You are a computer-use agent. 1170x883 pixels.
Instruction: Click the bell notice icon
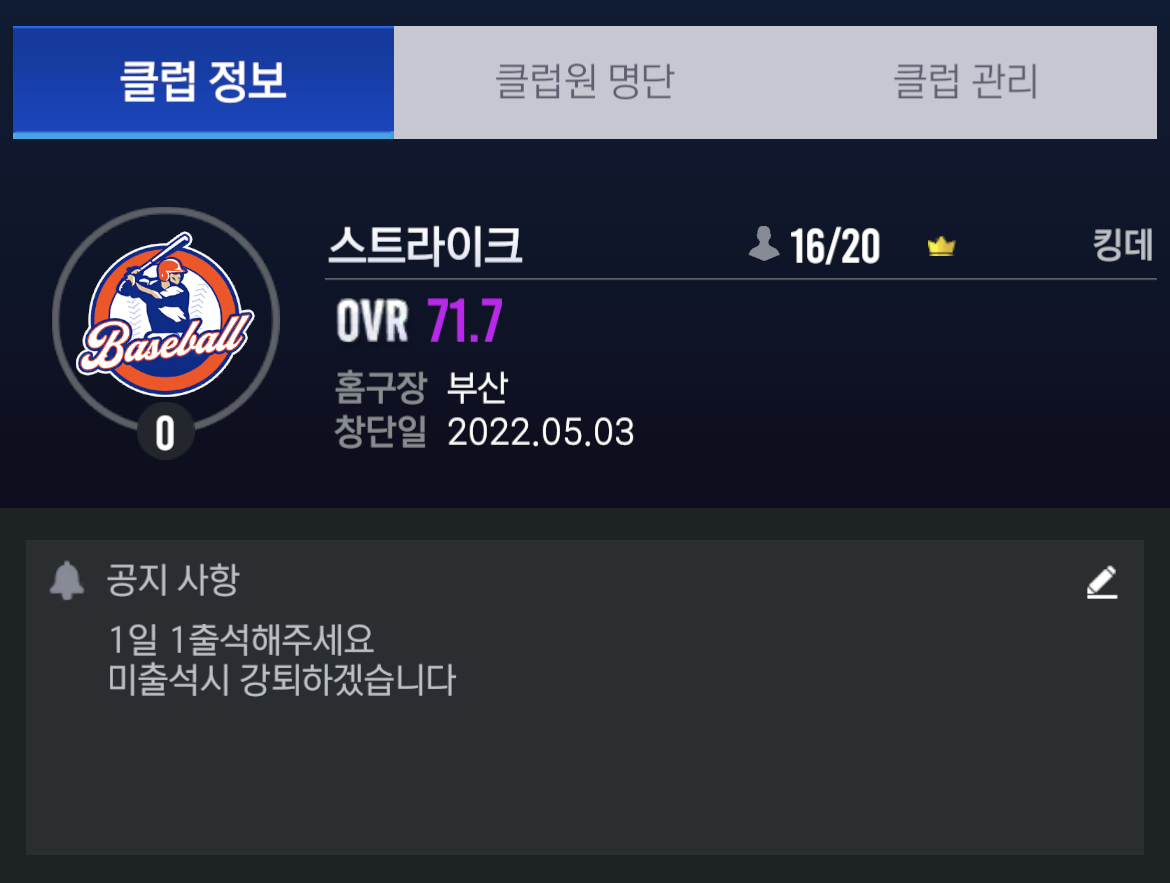[x=67, y=580]
